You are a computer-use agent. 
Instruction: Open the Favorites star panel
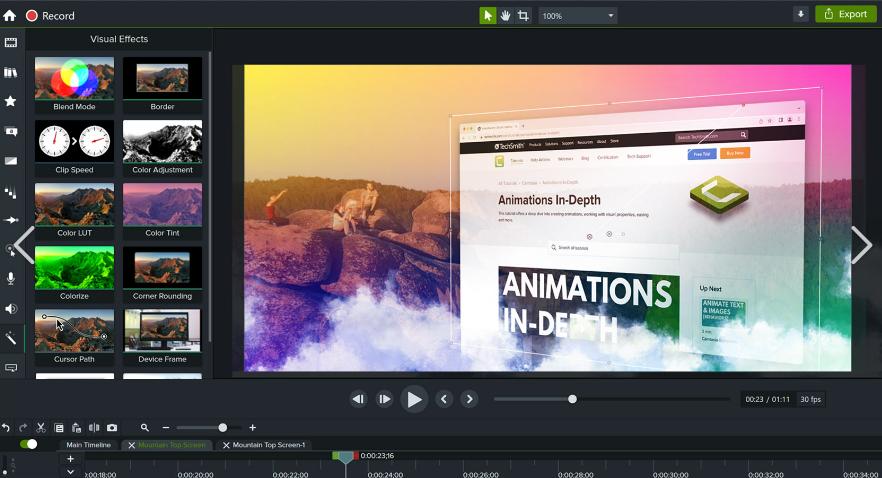pos(11,101)
